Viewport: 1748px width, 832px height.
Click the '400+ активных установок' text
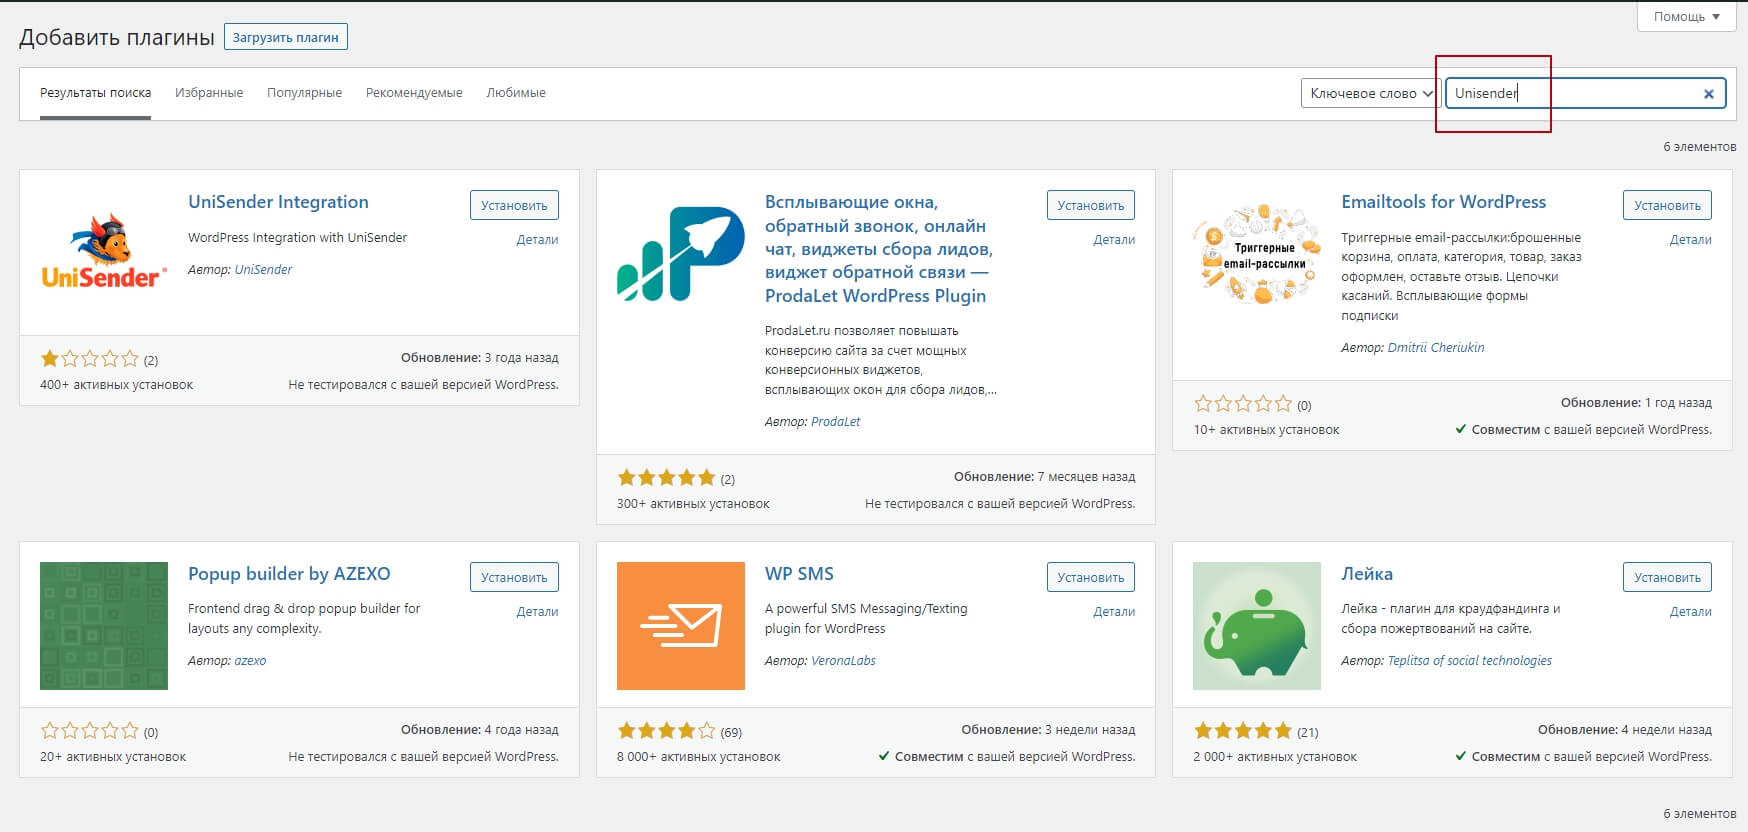(x=117, y=385)
